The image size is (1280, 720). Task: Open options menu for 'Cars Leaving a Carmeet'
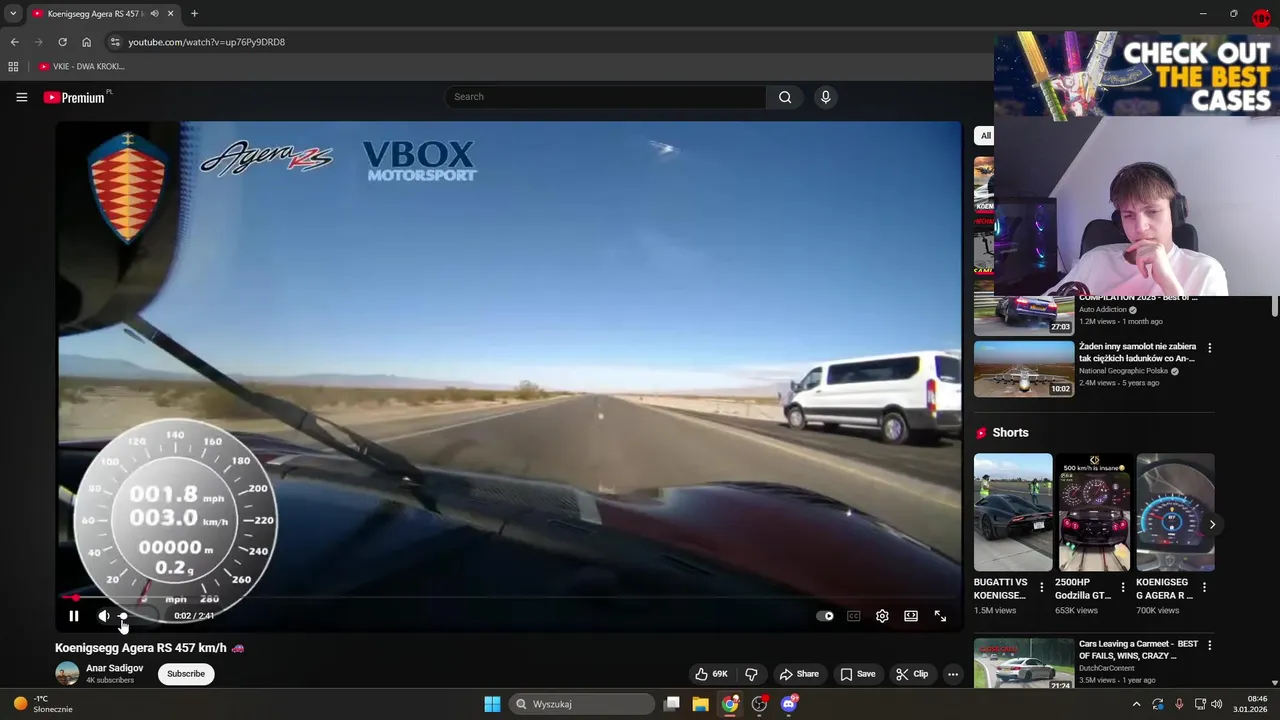pos(1209,645)
